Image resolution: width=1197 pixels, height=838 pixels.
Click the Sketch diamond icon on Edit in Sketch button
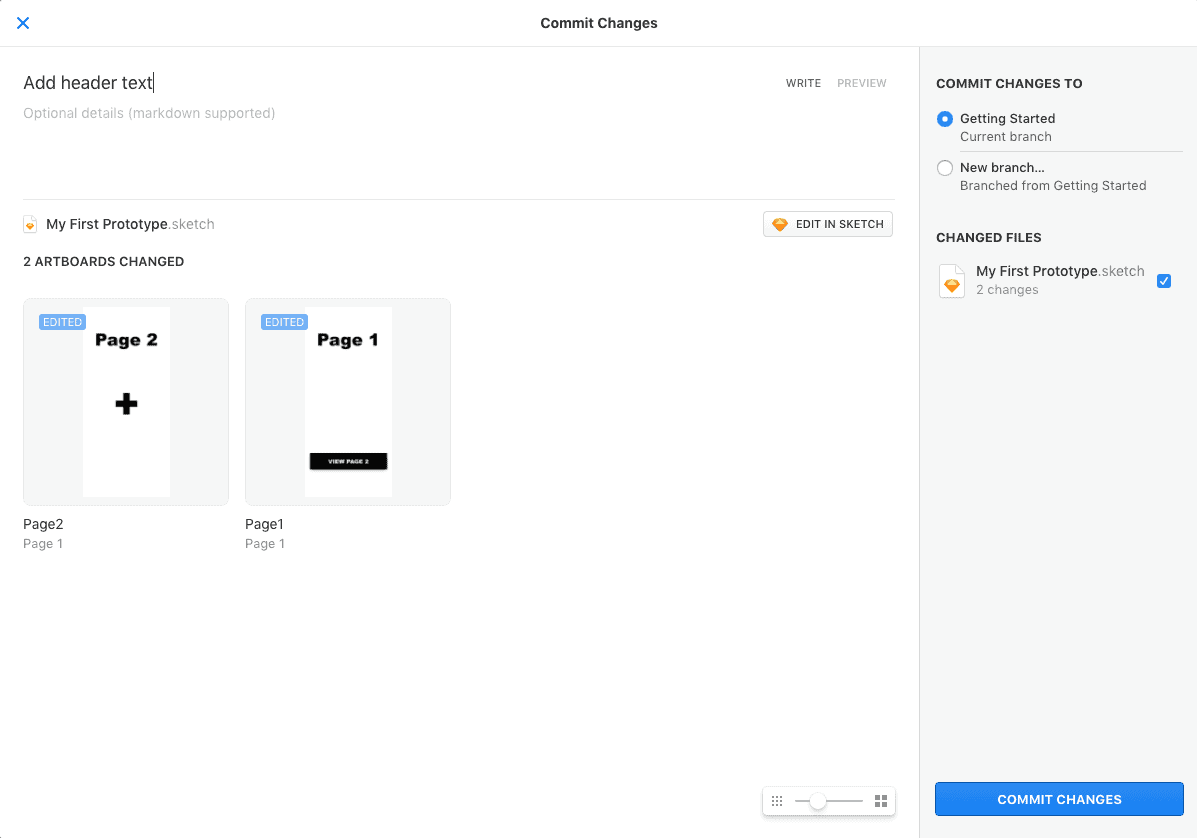tap(780, 223)
